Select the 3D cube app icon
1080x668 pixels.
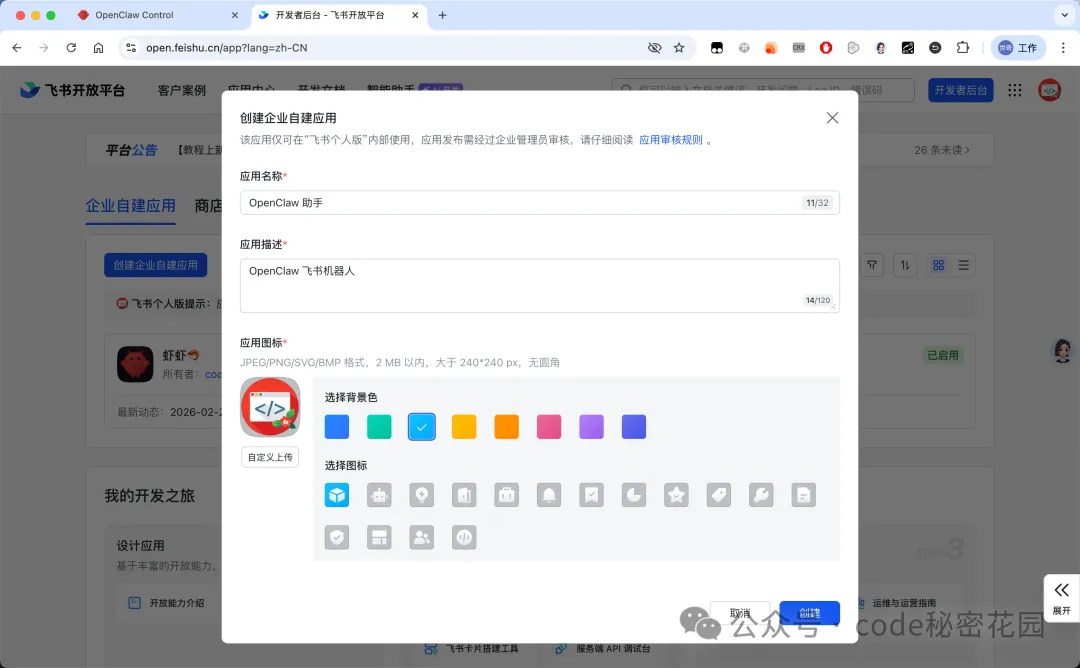pyautogui.click(x=337, y=494)
